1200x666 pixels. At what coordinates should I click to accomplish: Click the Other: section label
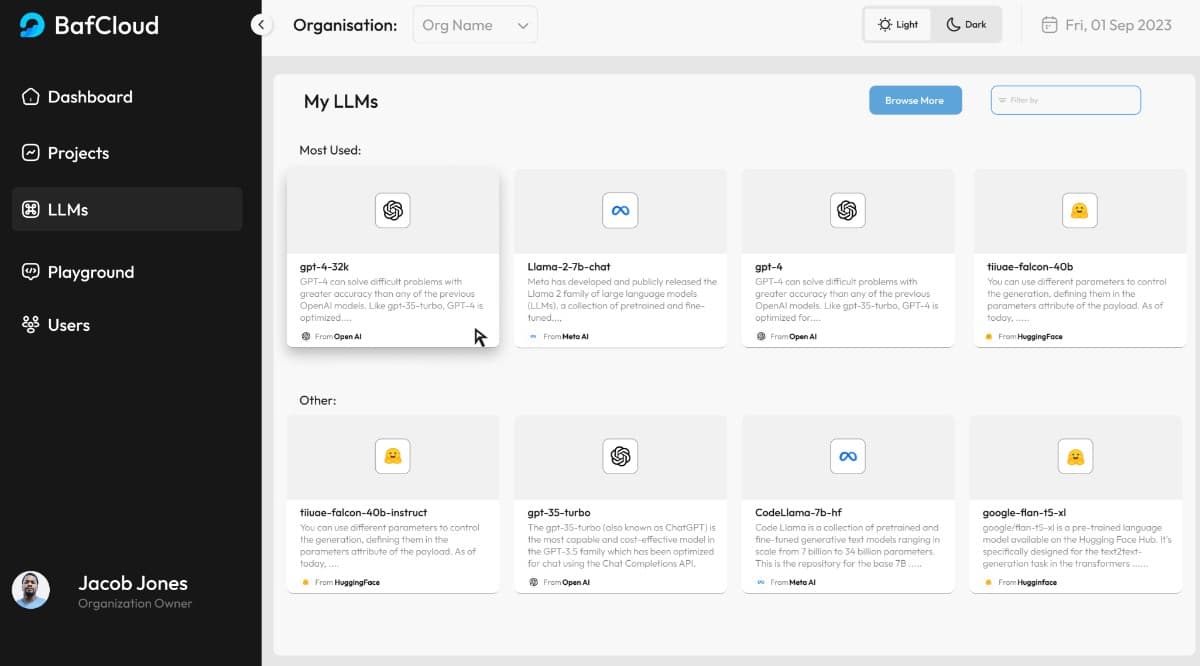pyautogui.click(x=318, y=400)
